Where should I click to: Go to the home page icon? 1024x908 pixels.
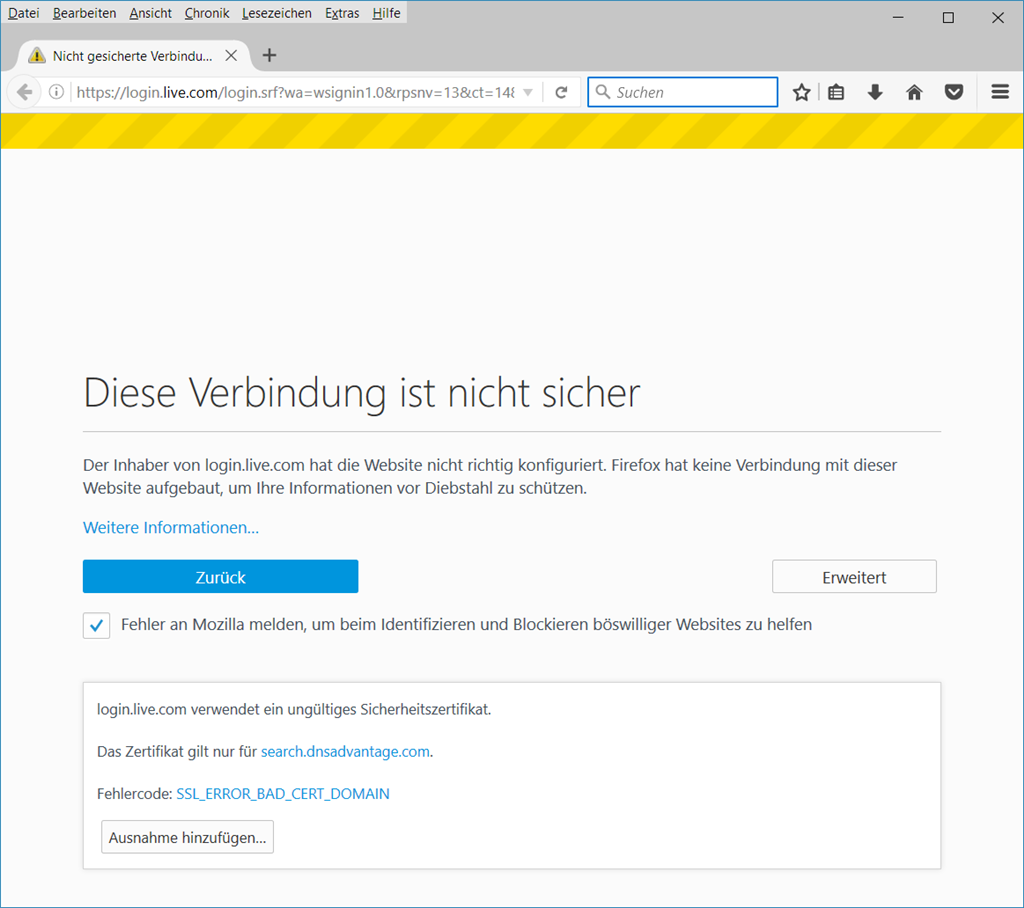click(914, 92)
